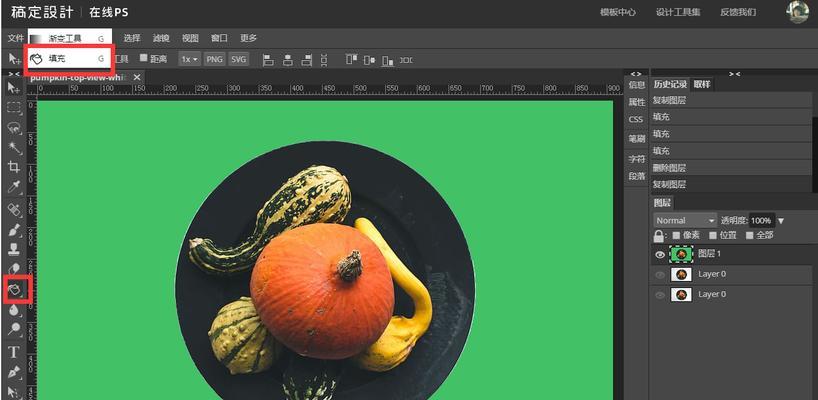Tick the 全部 lock checkbox
Image resolution: width=818 pixels, height=400 pixels.
tap(750, 235)
